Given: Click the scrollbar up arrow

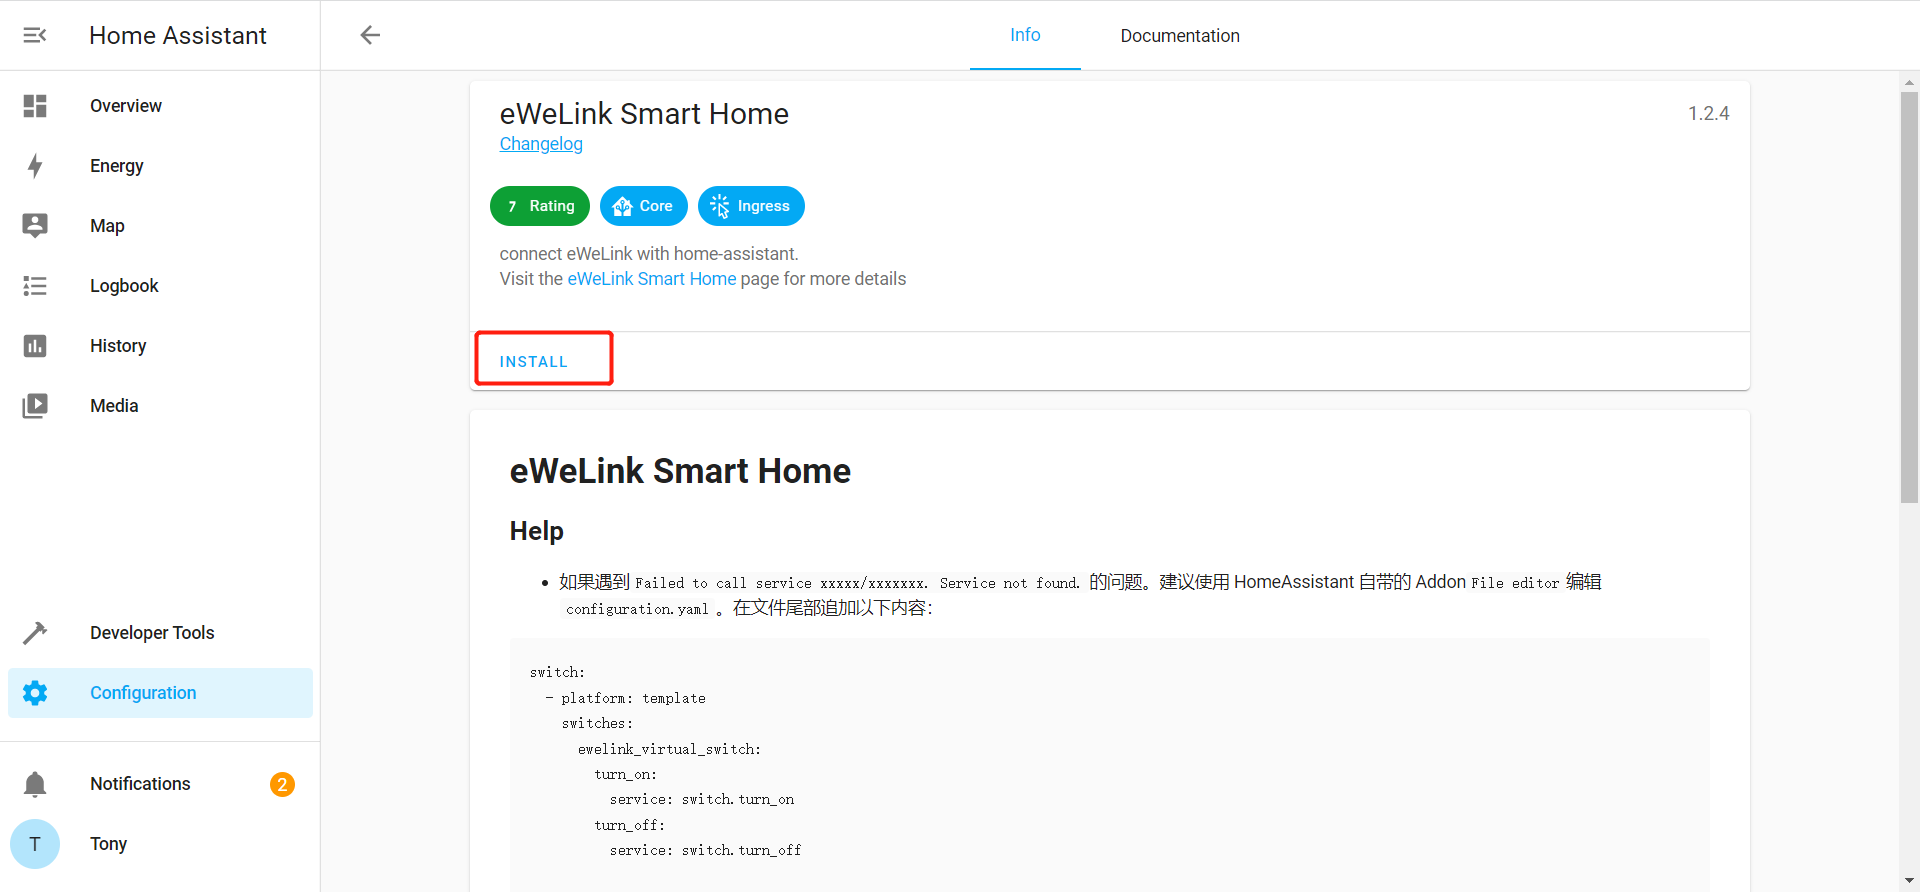Looking at the screenshot, I should coord(1909,82).
